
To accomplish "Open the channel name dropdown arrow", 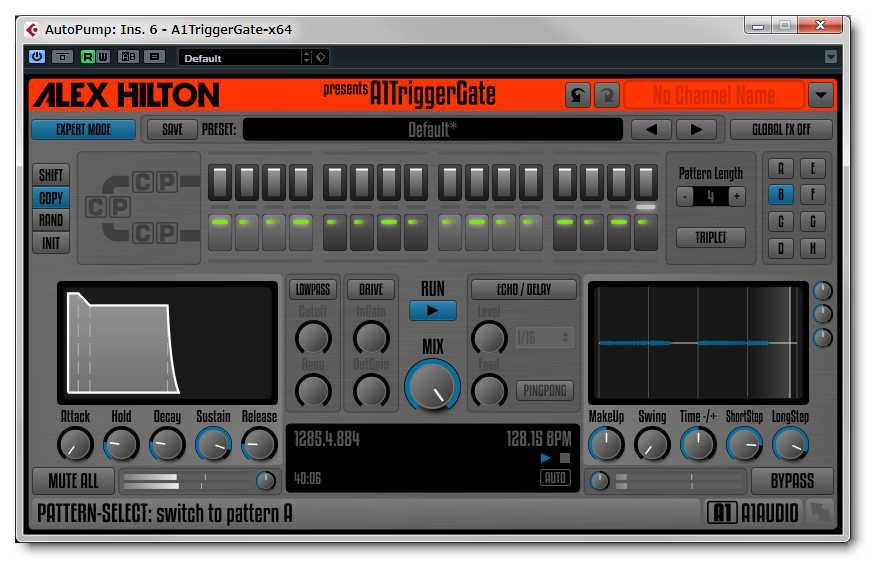I will 821,95.
